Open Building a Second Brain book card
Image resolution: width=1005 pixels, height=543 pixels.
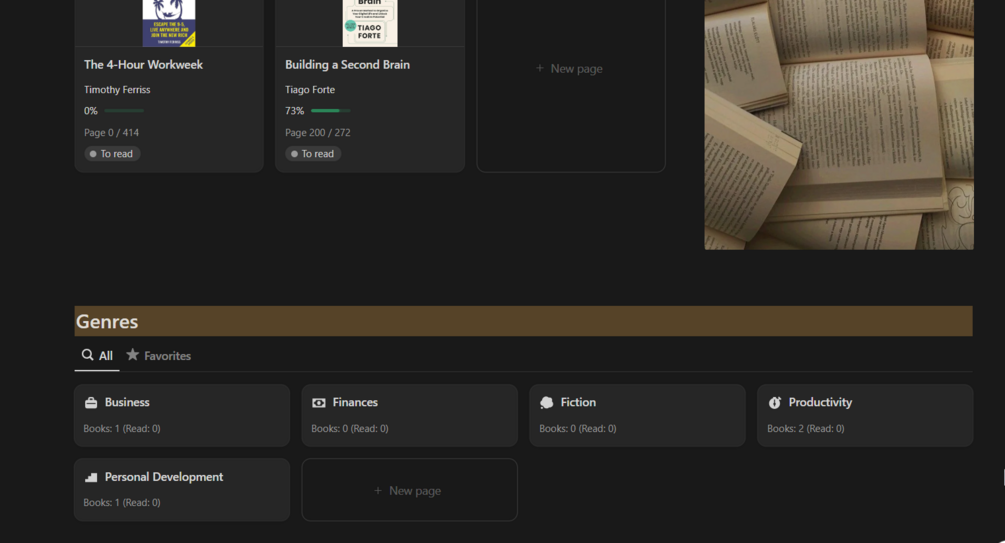(x=370, y=86)
